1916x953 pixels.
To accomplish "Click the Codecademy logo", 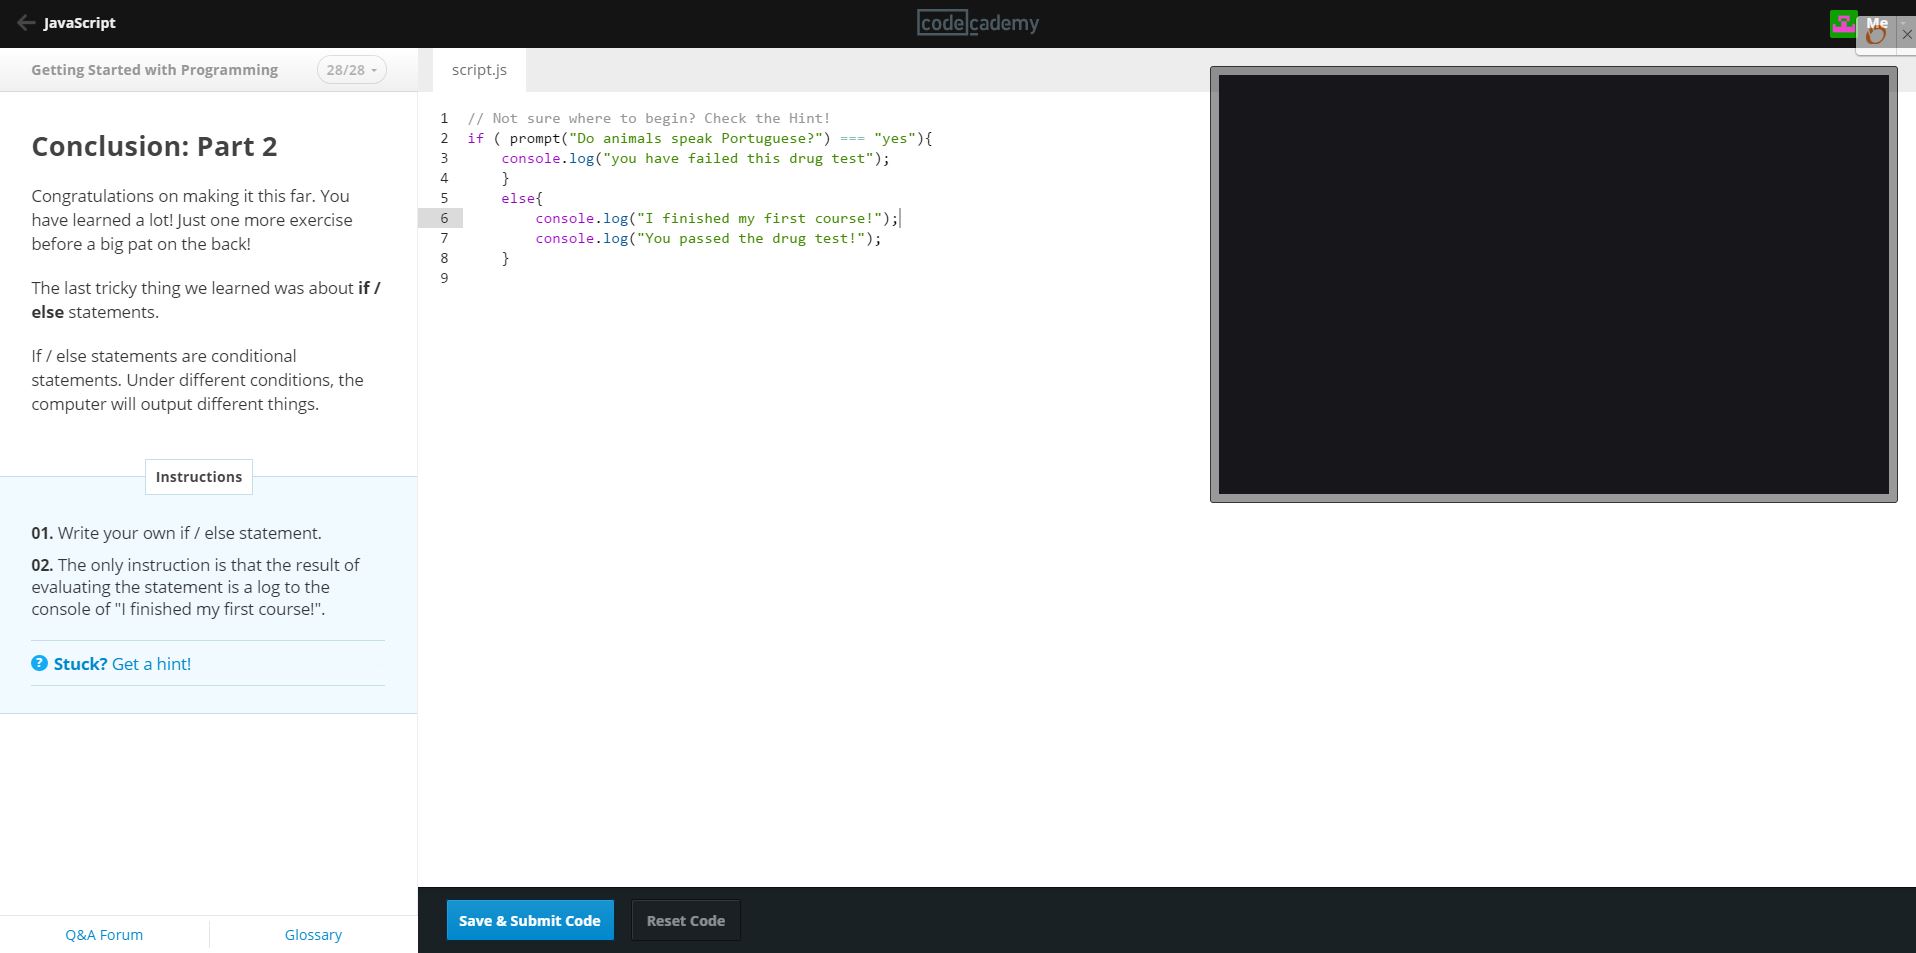I will tap(977, 23).
